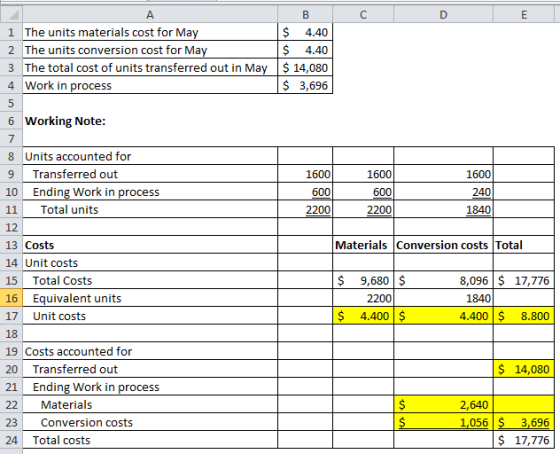560x454 pixels.
Task: Select column D header
Action: (443, 15)
